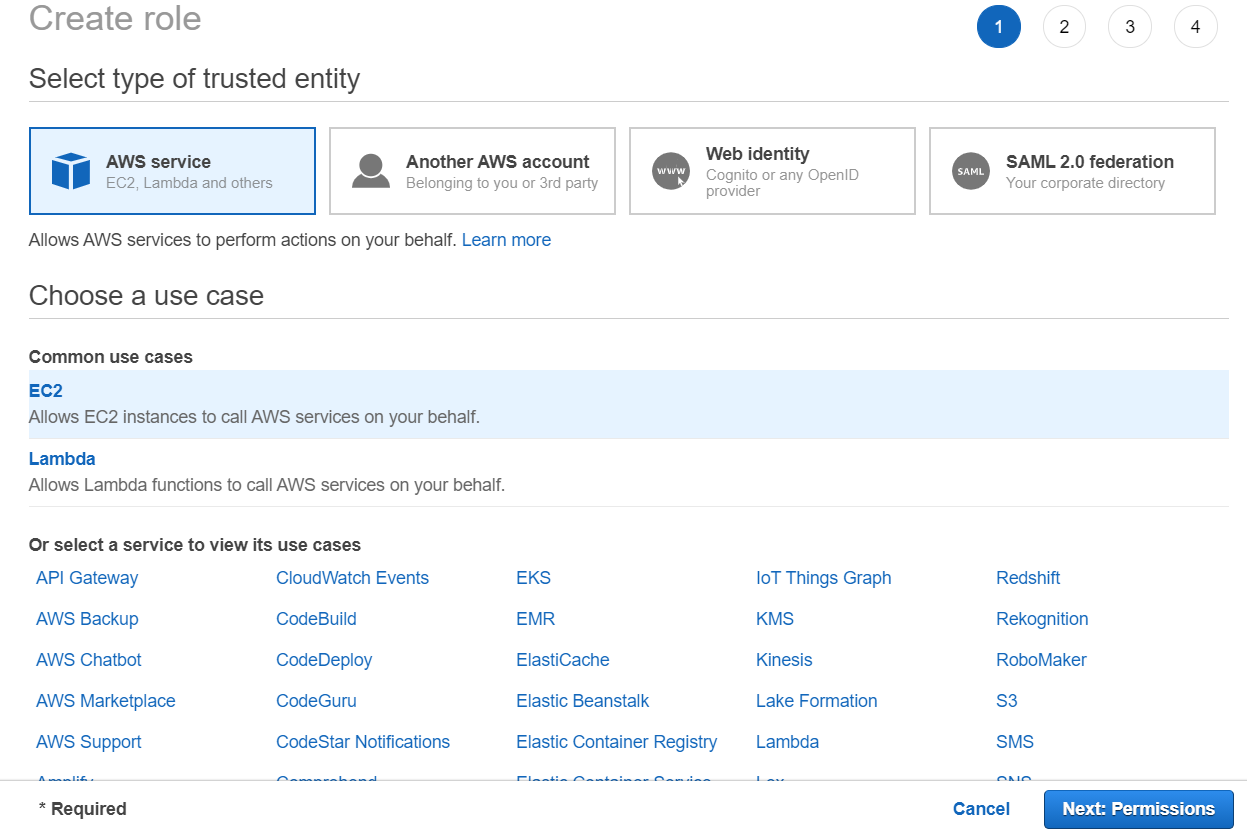Choose API Gateway service

point(87,578)
